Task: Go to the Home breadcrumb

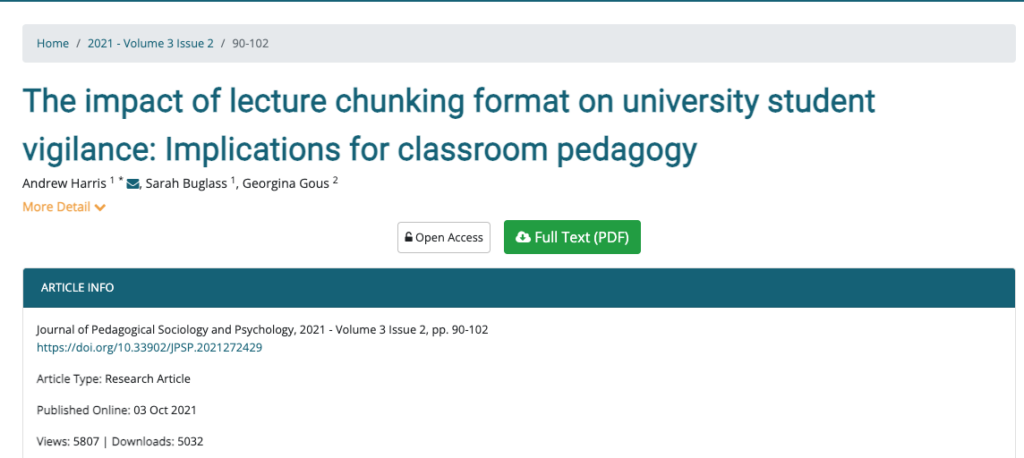Action: tap(53, 43)
